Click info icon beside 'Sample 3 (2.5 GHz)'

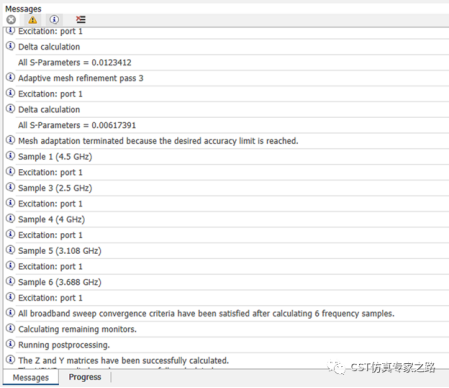(10, 187)
